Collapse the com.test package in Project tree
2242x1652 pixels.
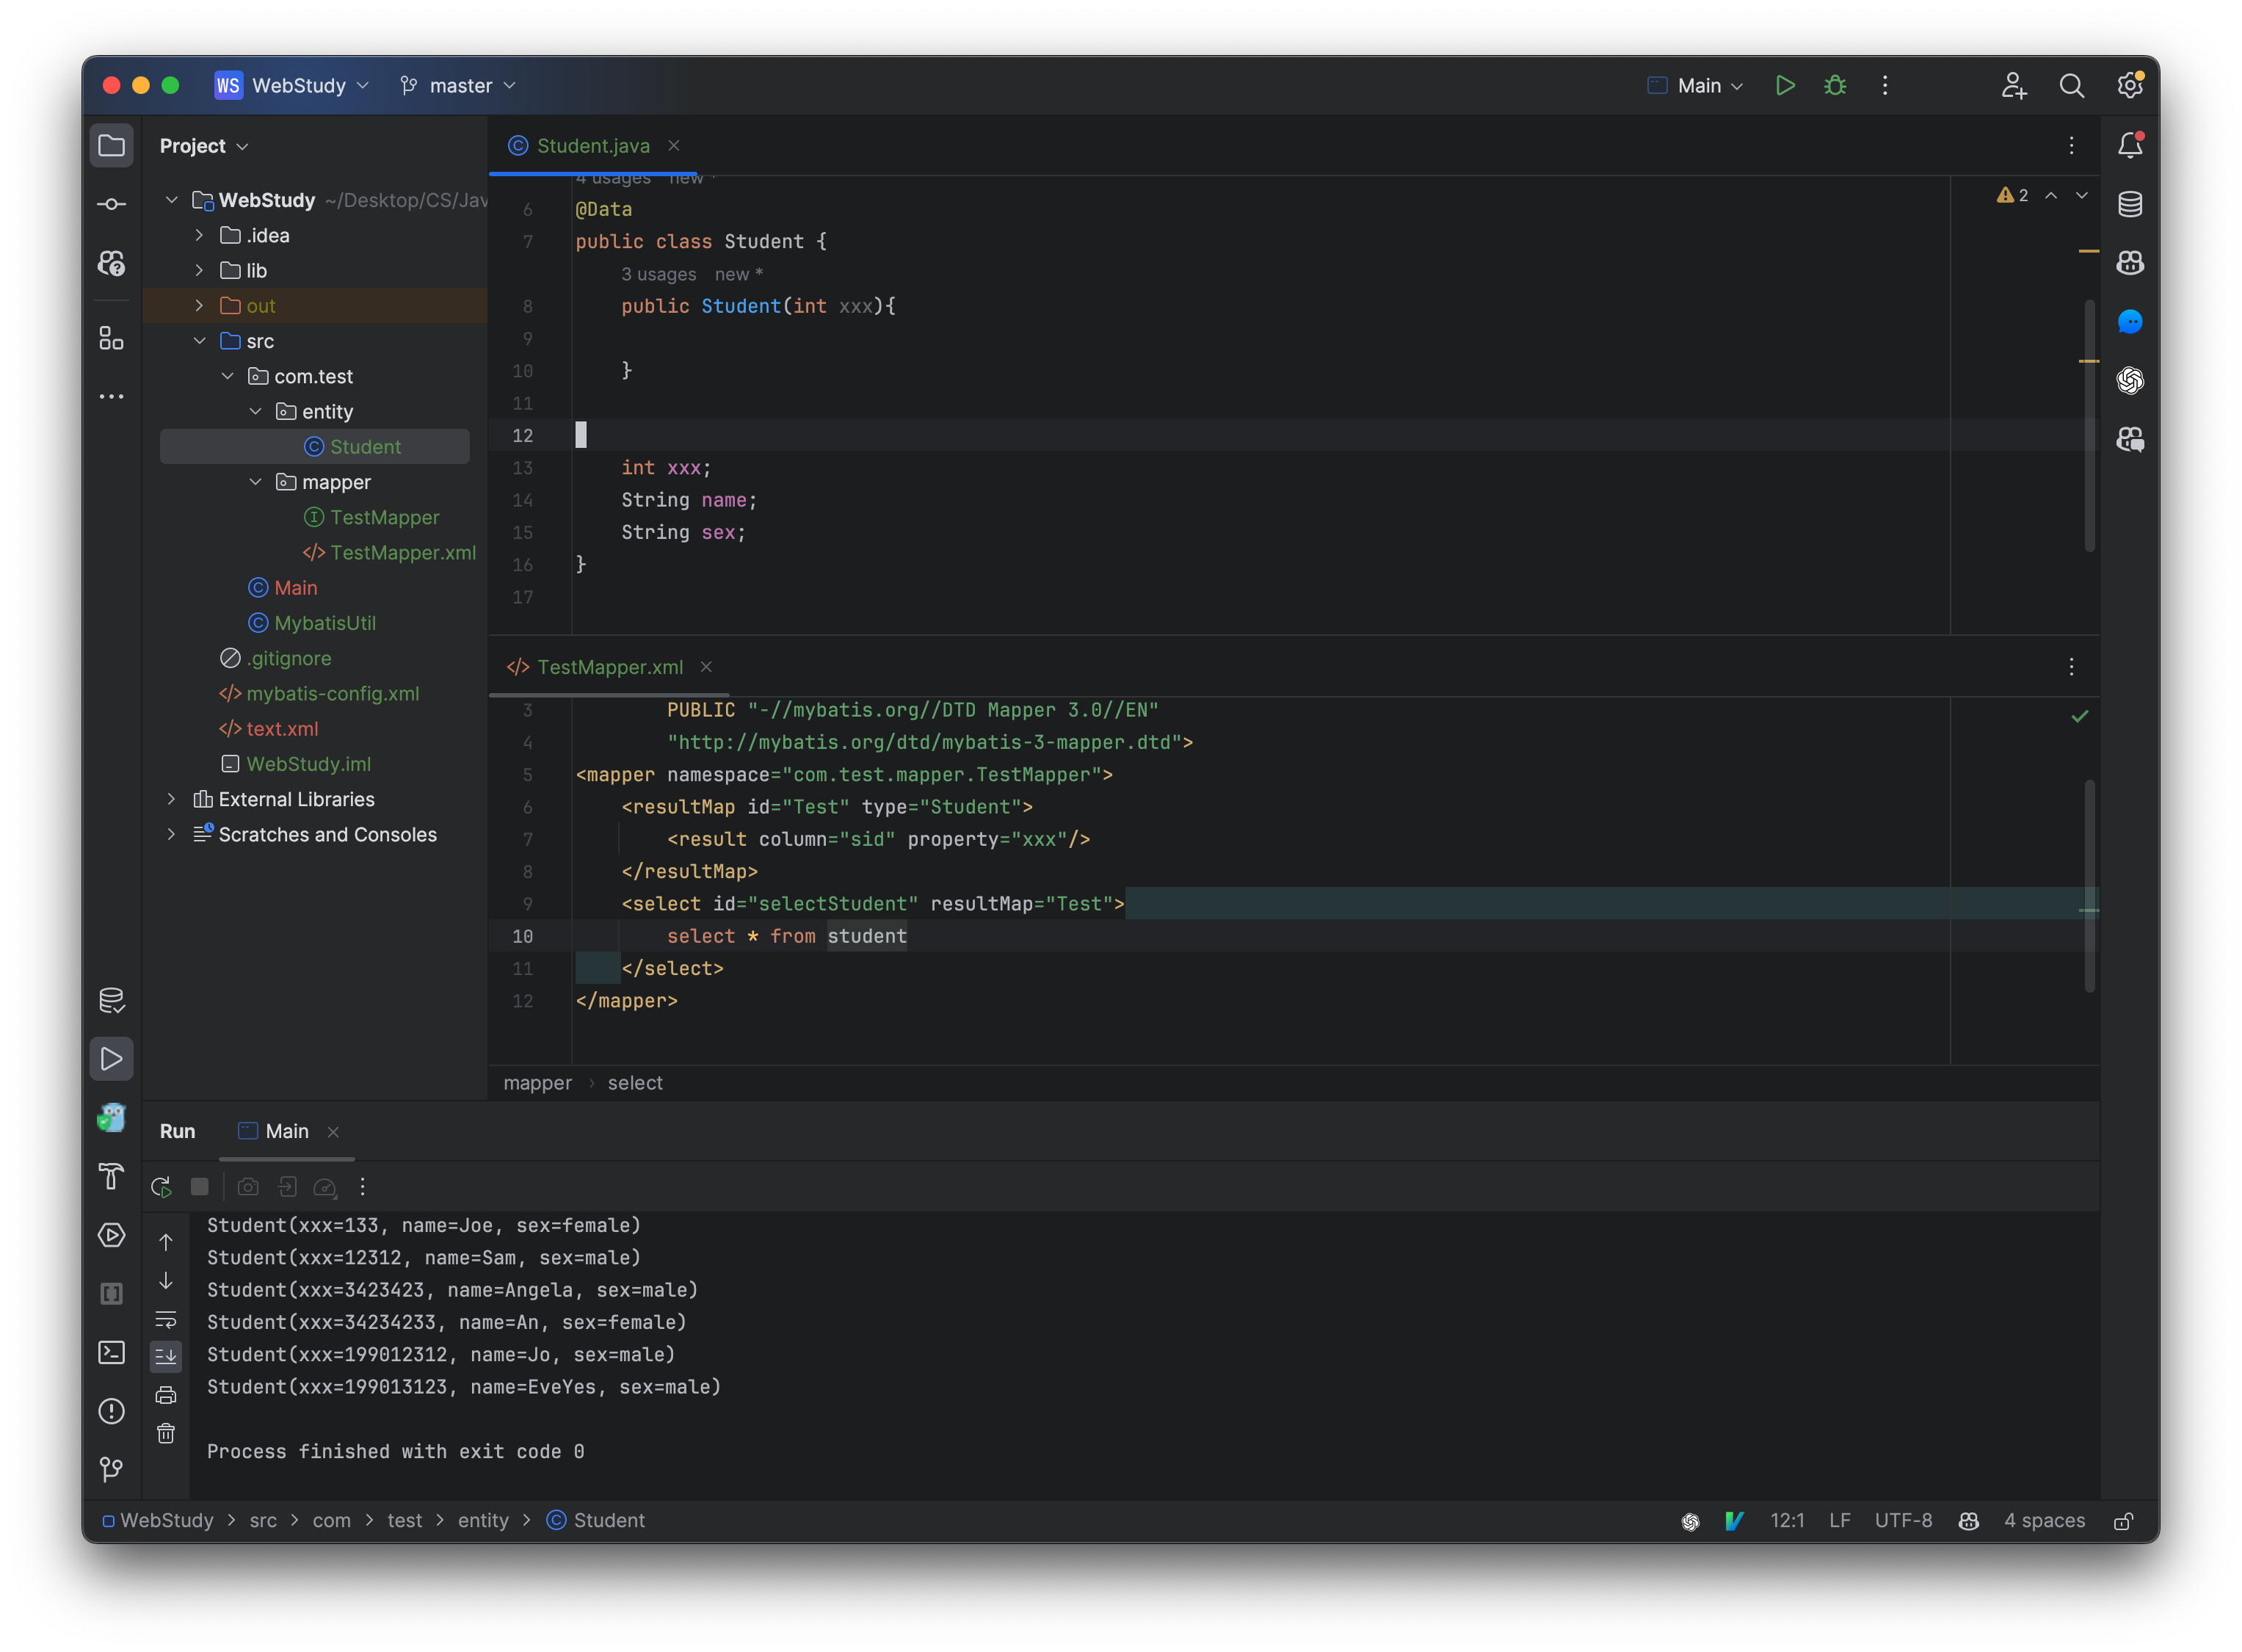pos(229,376)
